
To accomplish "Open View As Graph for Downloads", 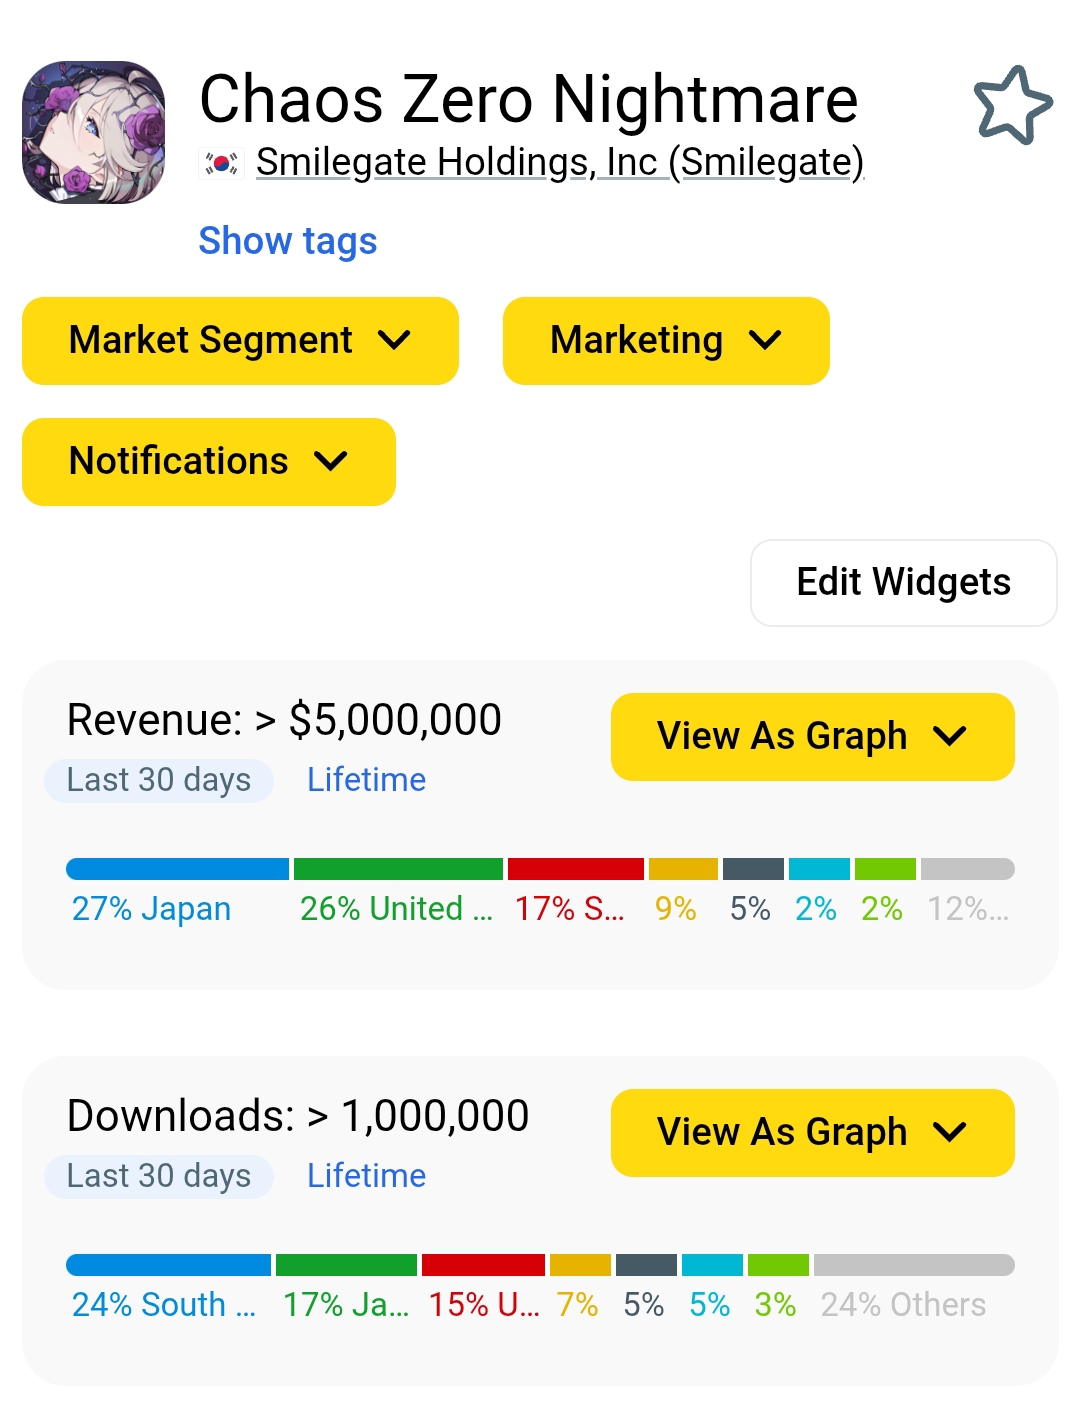I will [x=813, y=1133].
